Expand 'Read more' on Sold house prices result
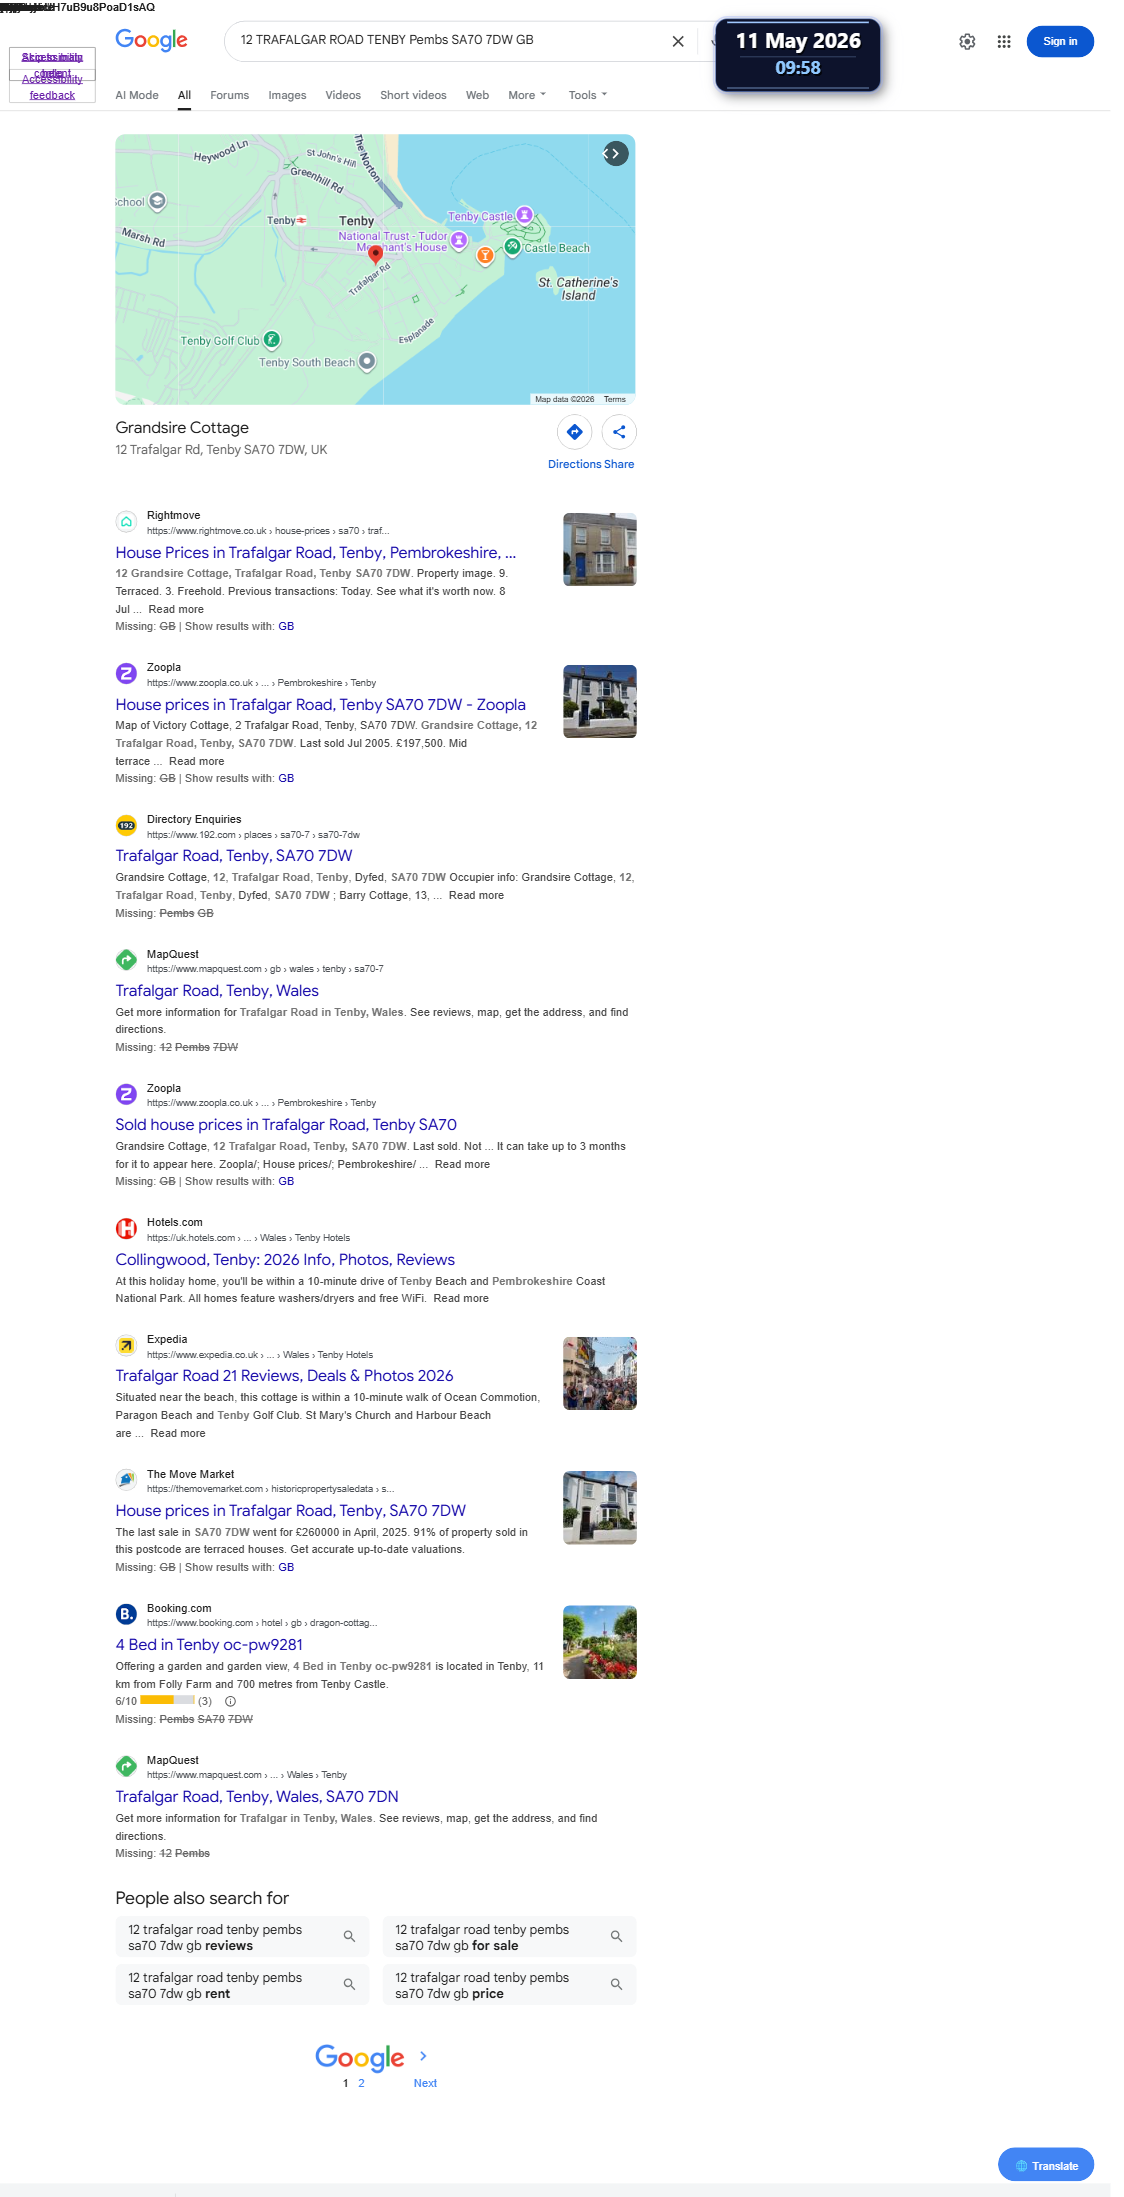Viewport: 1124px width, 2197px height. click(462, 1164)
